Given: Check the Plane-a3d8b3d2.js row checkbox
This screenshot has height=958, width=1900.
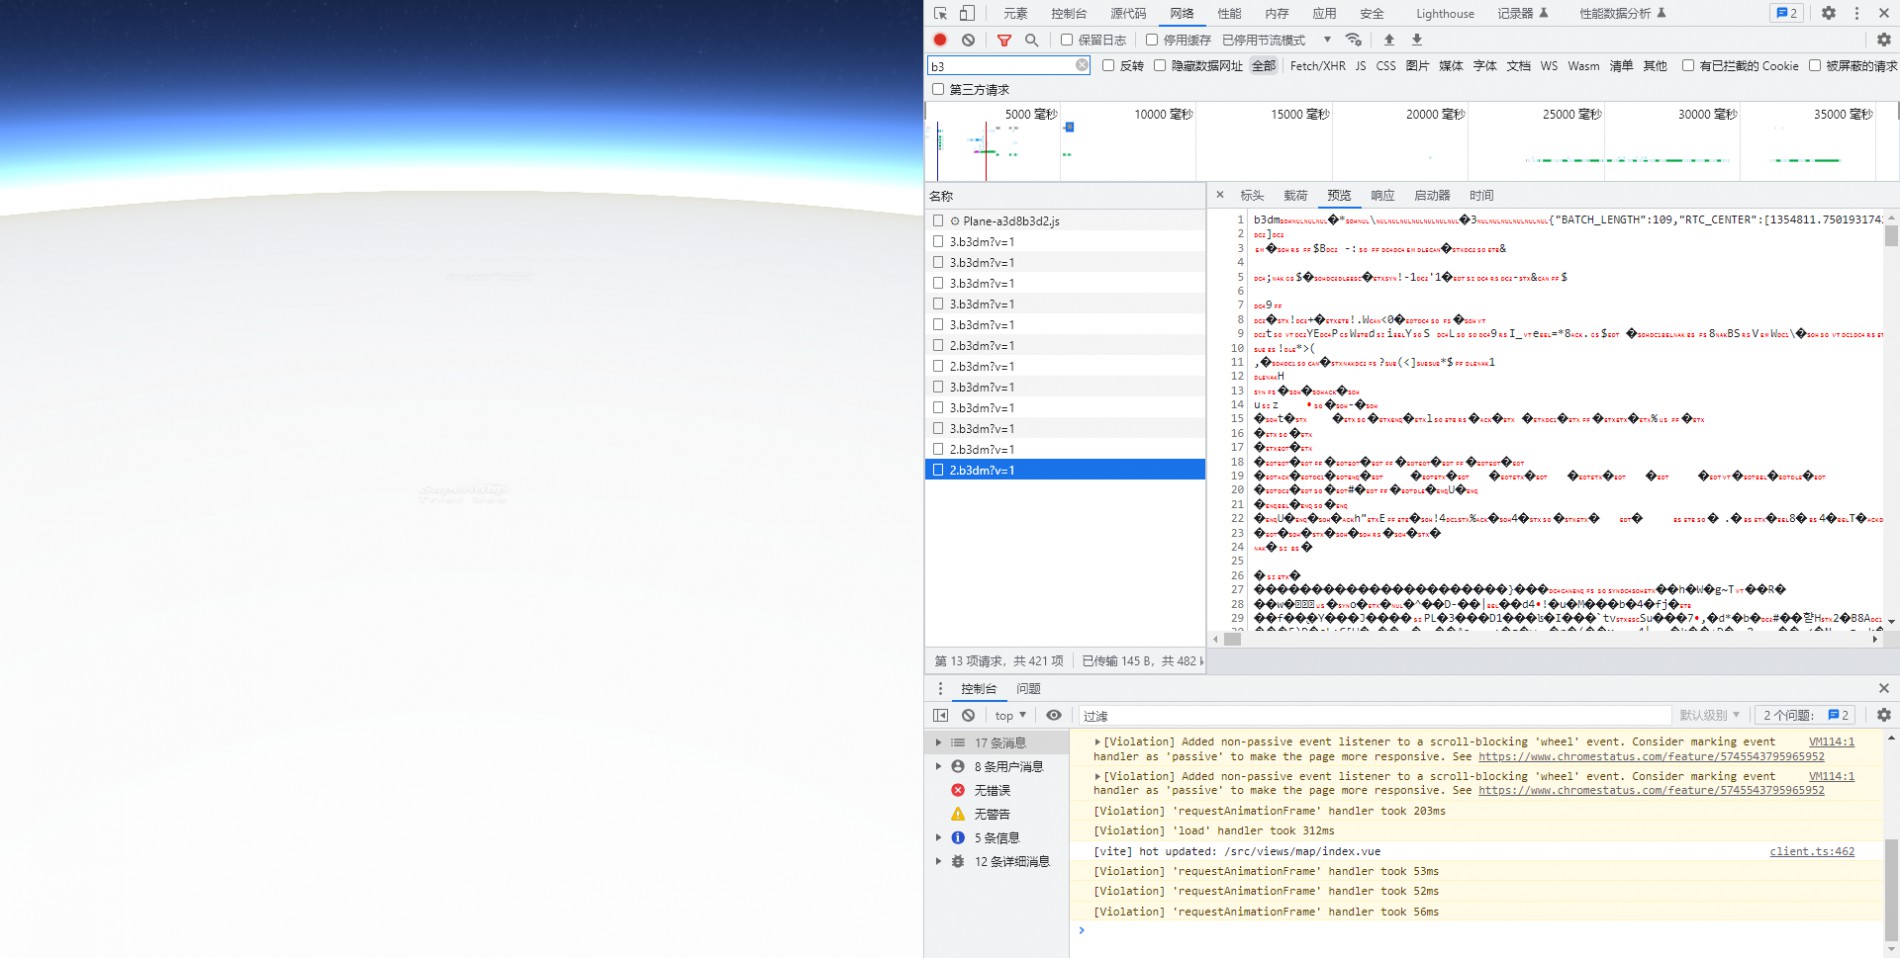Looking at the screenshot, I should coord(938,220).
